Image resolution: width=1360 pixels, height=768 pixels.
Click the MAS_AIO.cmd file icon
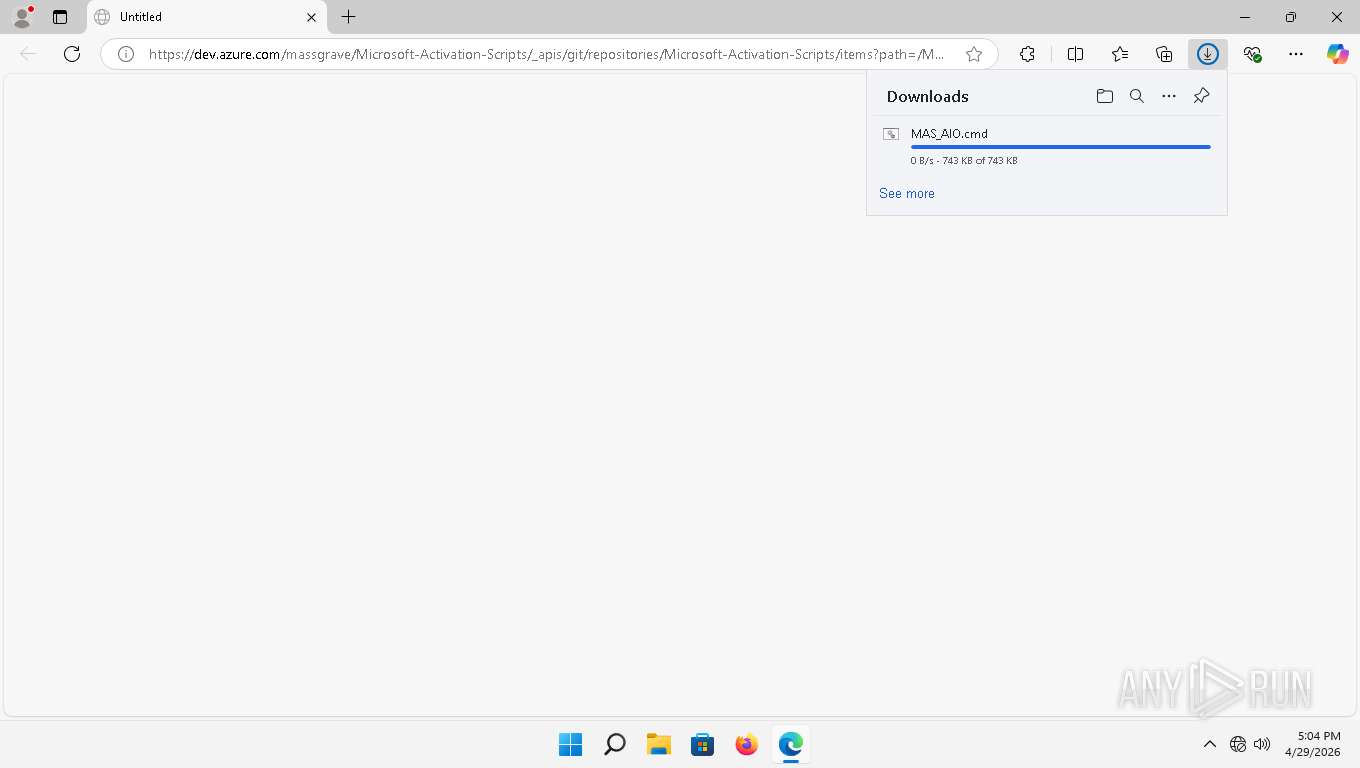click(891, 134)
